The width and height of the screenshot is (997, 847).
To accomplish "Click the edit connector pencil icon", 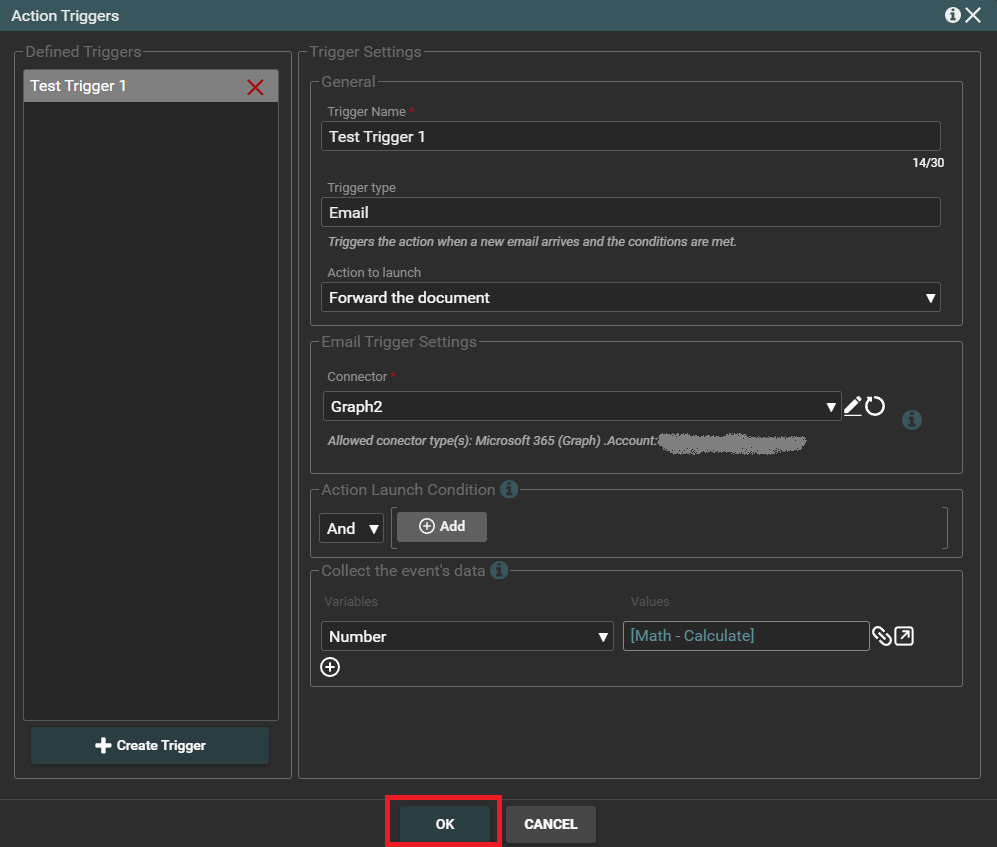I will point(852,406).
